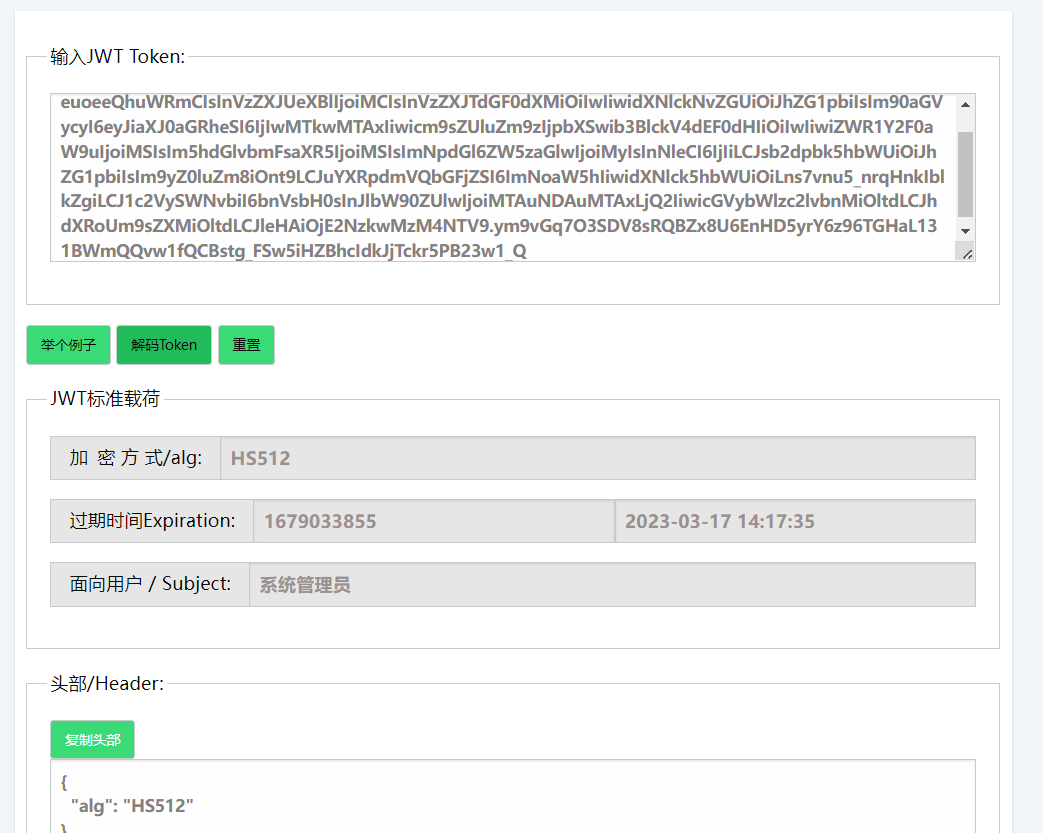Image resolution: width=1043 pixels, height=833 pixels.
Task: Click the textarea scrollbar up arrow
Action: click(965, 104)
